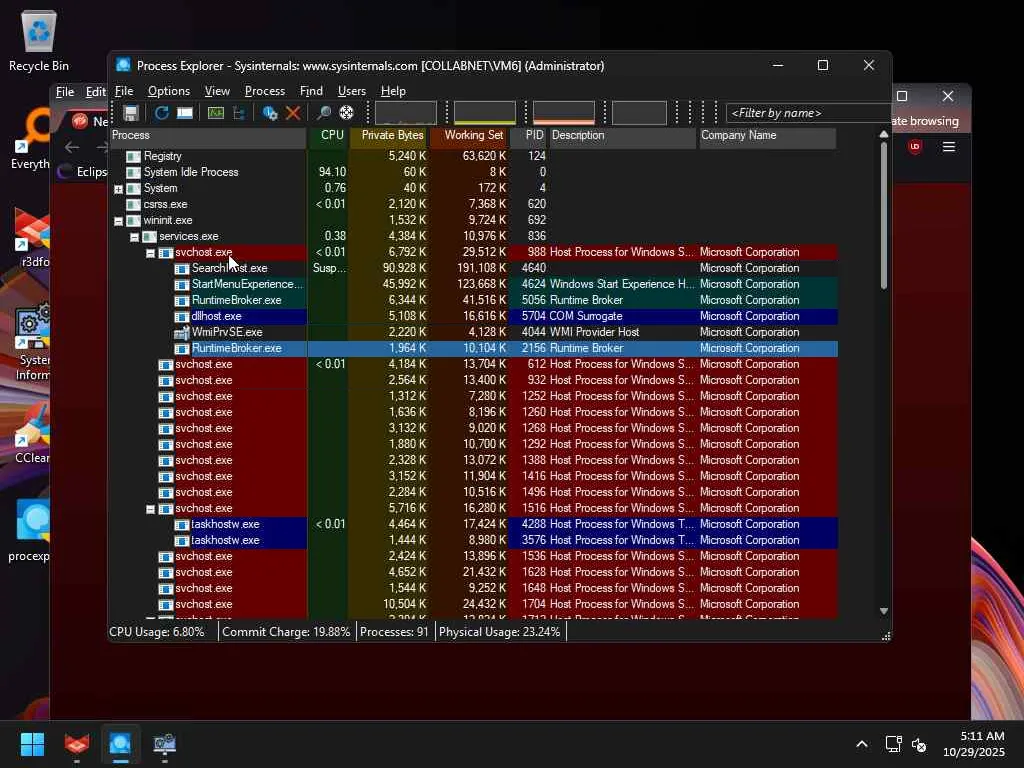Screen dimensions: 1024x768
Task: Click the Show Process Tree toolbar icon
Action: click(x=239, y=113)
